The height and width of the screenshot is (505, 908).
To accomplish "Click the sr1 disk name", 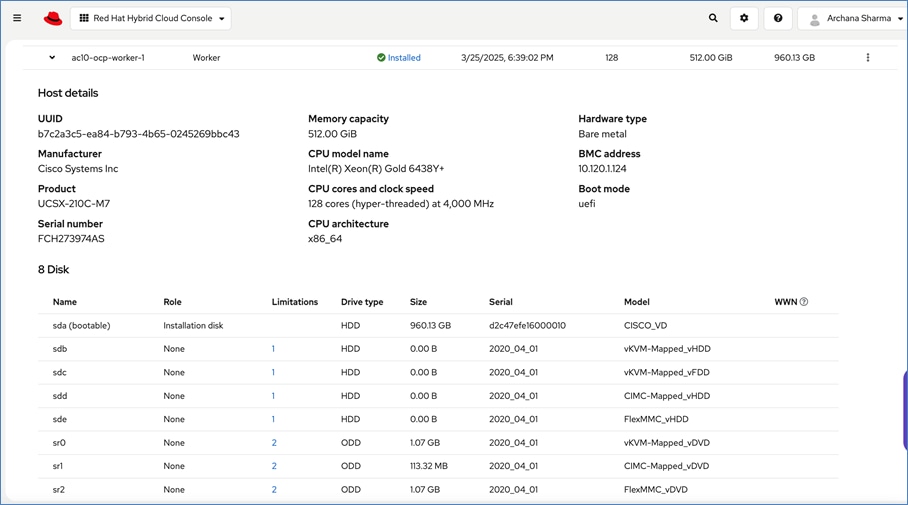I will tap(58, 466).
